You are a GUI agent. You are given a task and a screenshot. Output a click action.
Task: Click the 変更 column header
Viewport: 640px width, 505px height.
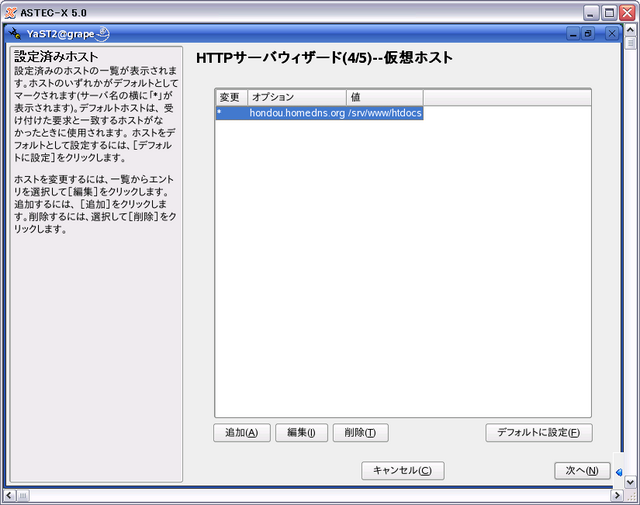(x=231, y=98)
